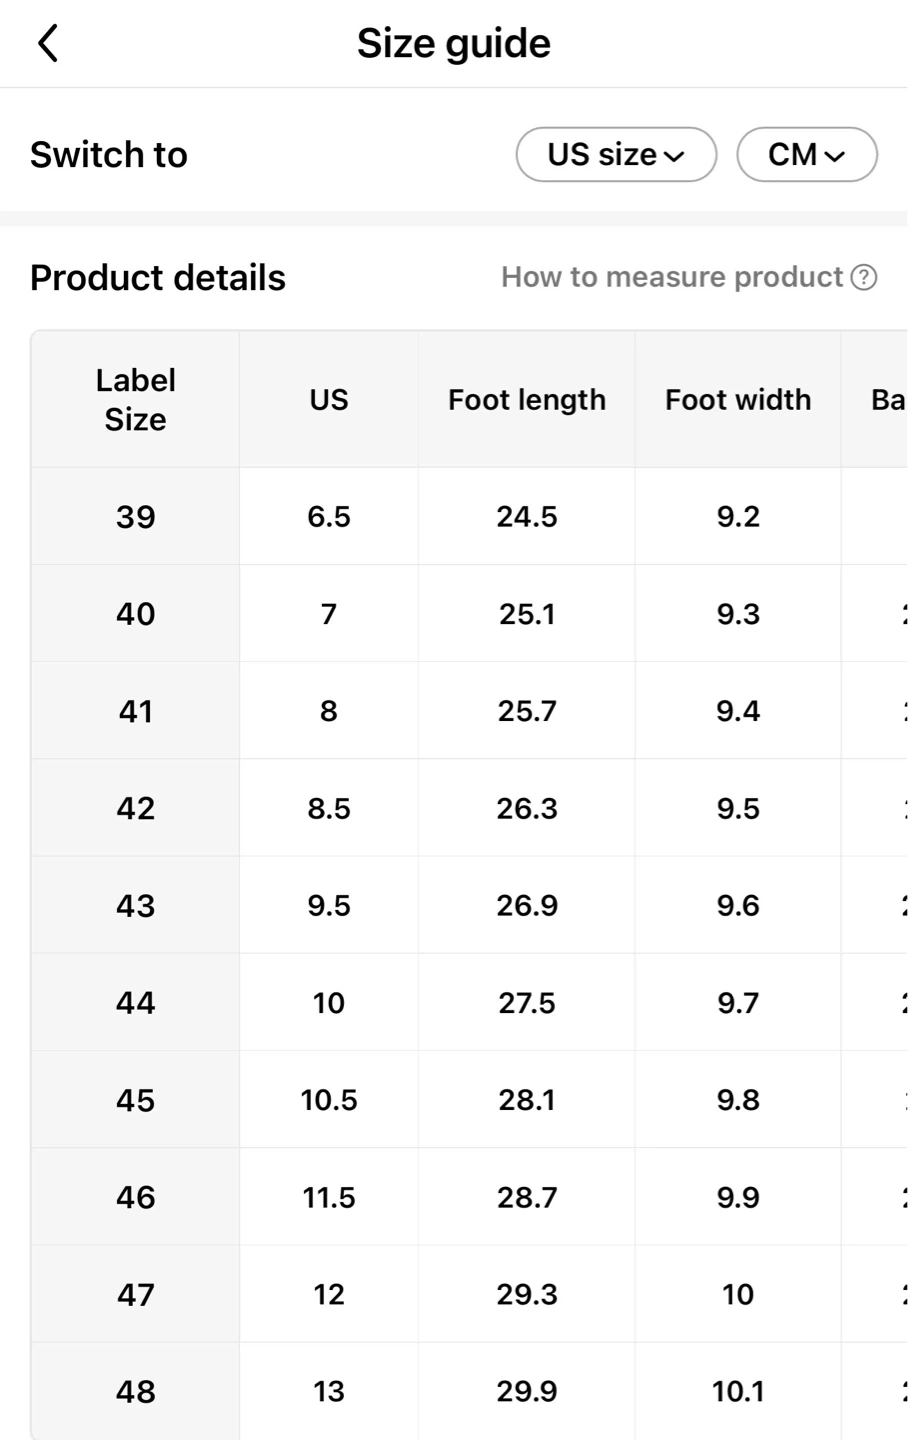
Task: Click the help question mark icon
Action: point(864,277)
